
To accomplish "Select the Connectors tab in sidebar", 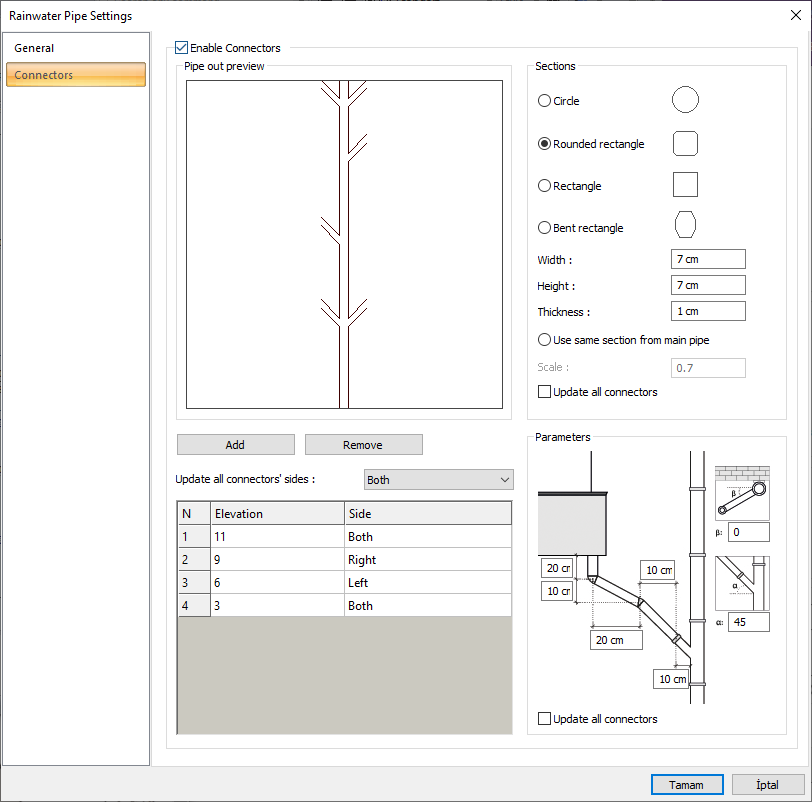I will 76,75.
